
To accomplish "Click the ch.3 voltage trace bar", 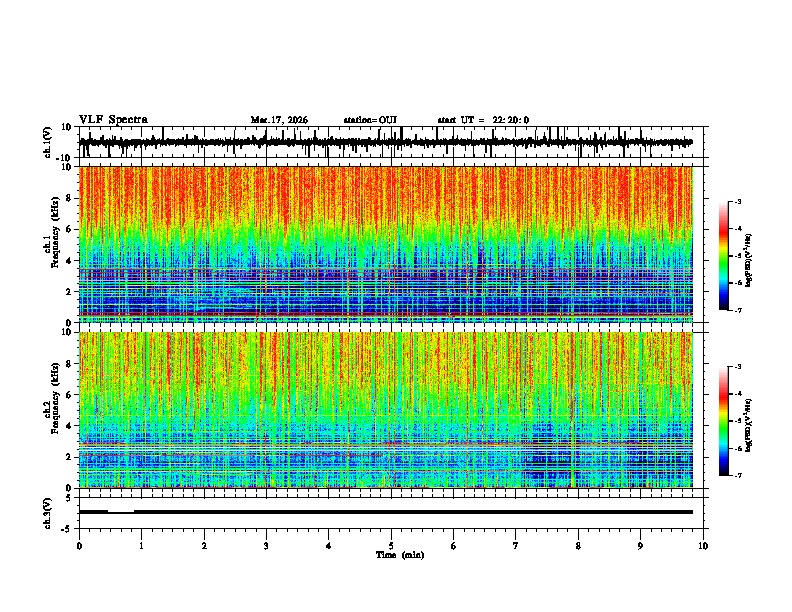I will pyautogui.click(x=386, y=512).
